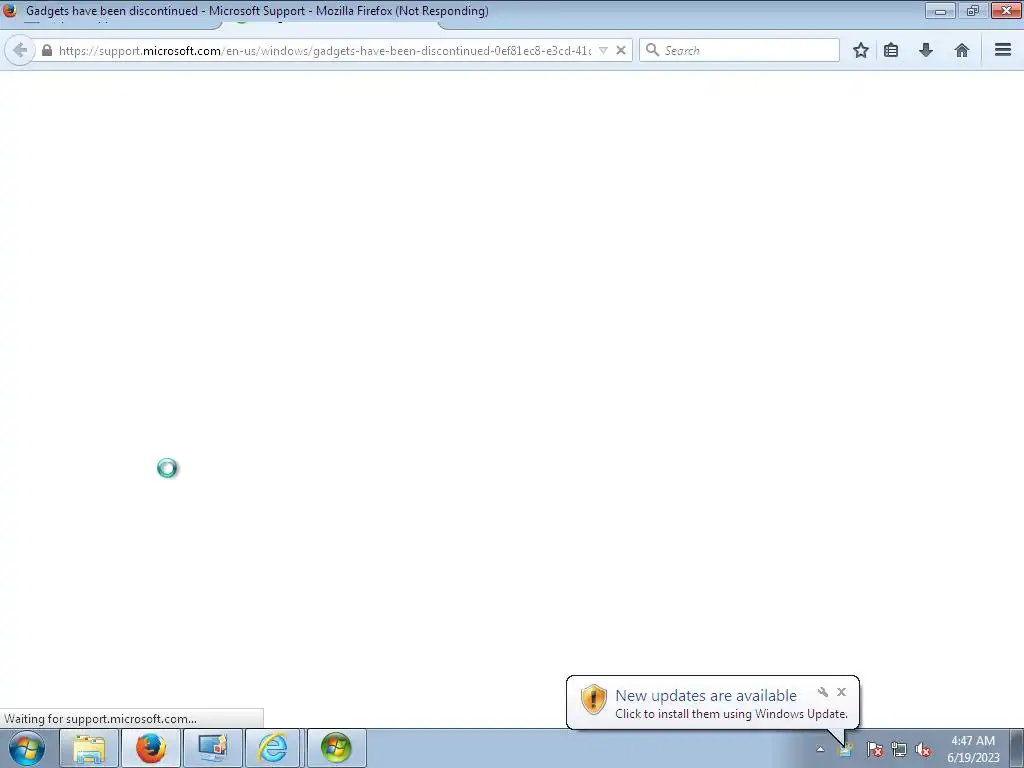Click the Windows flag taskbar button
This screenshot has width=1024, height=768.
[336, 748]
